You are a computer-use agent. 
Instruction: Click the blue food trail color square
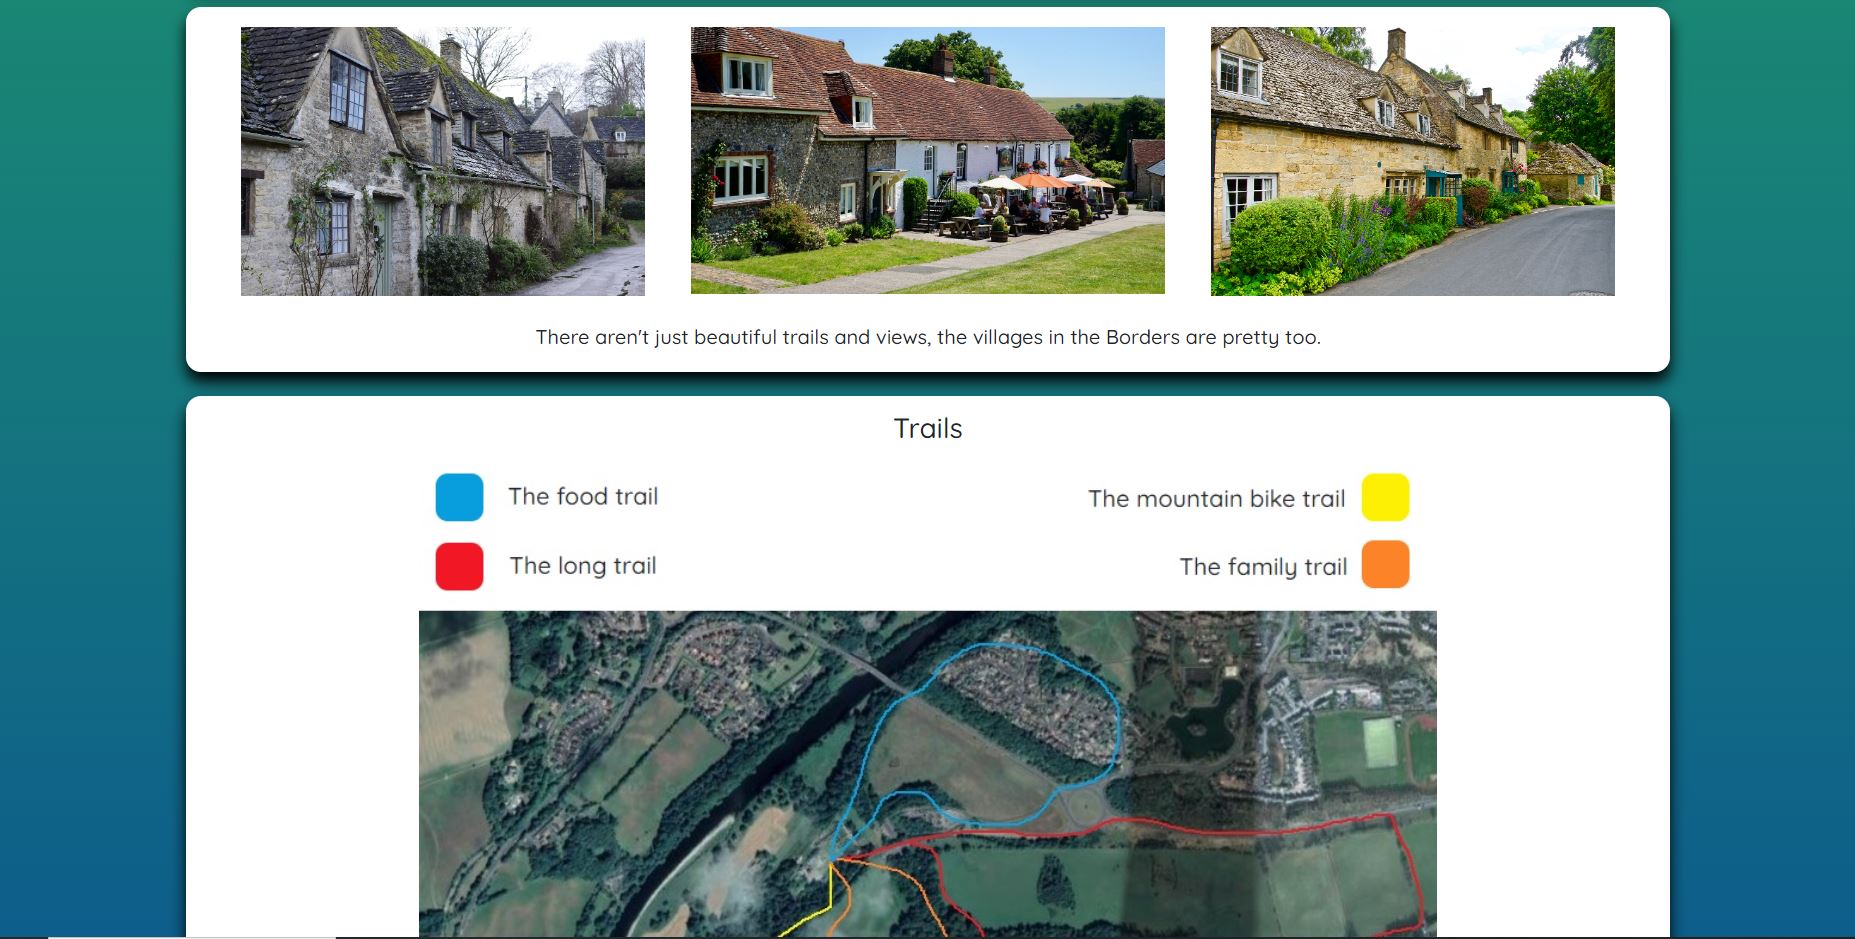(459, 497)
